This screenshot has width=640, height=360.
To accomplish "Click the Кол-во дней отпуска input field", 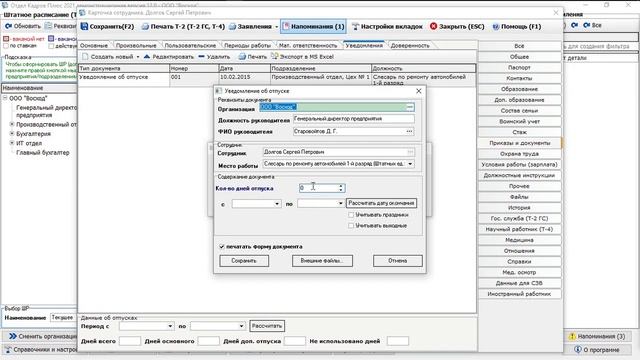I will click(319, 188).
